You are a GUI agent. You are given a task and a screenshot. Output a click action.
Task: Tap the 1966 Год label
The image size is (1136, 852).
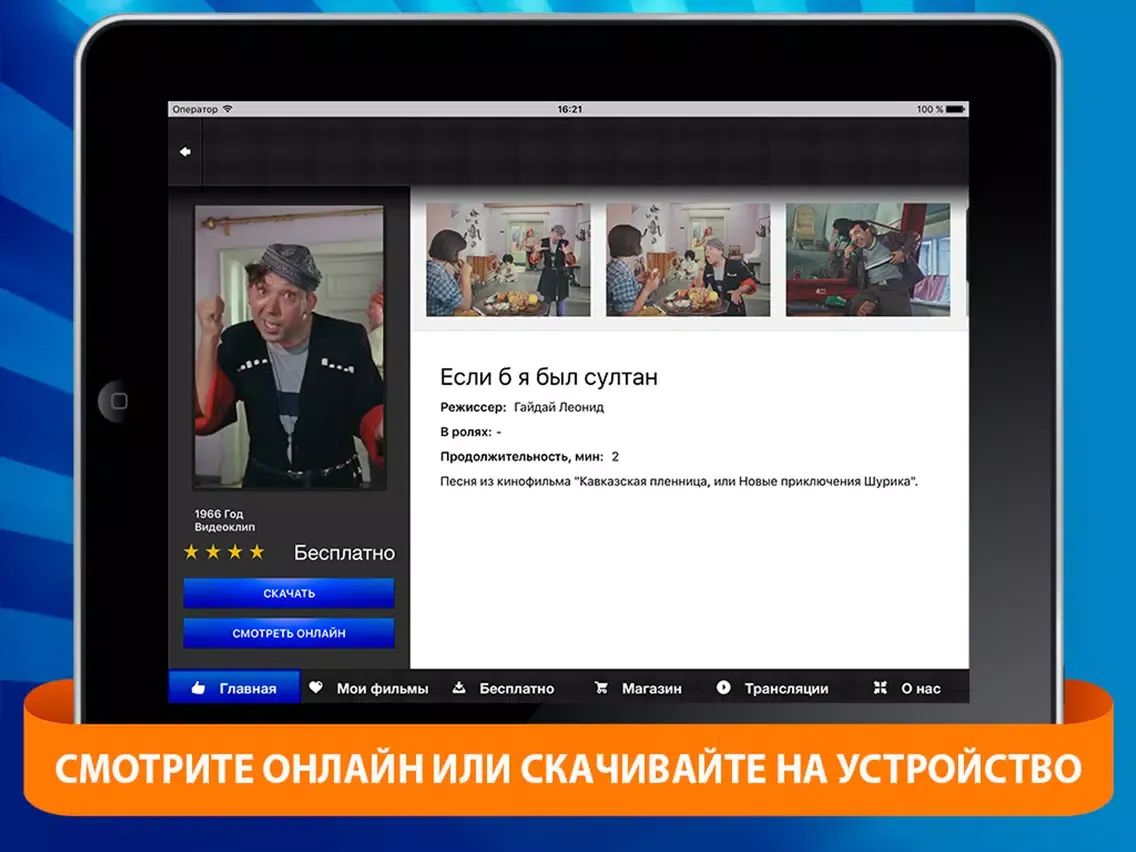point(219,514)
